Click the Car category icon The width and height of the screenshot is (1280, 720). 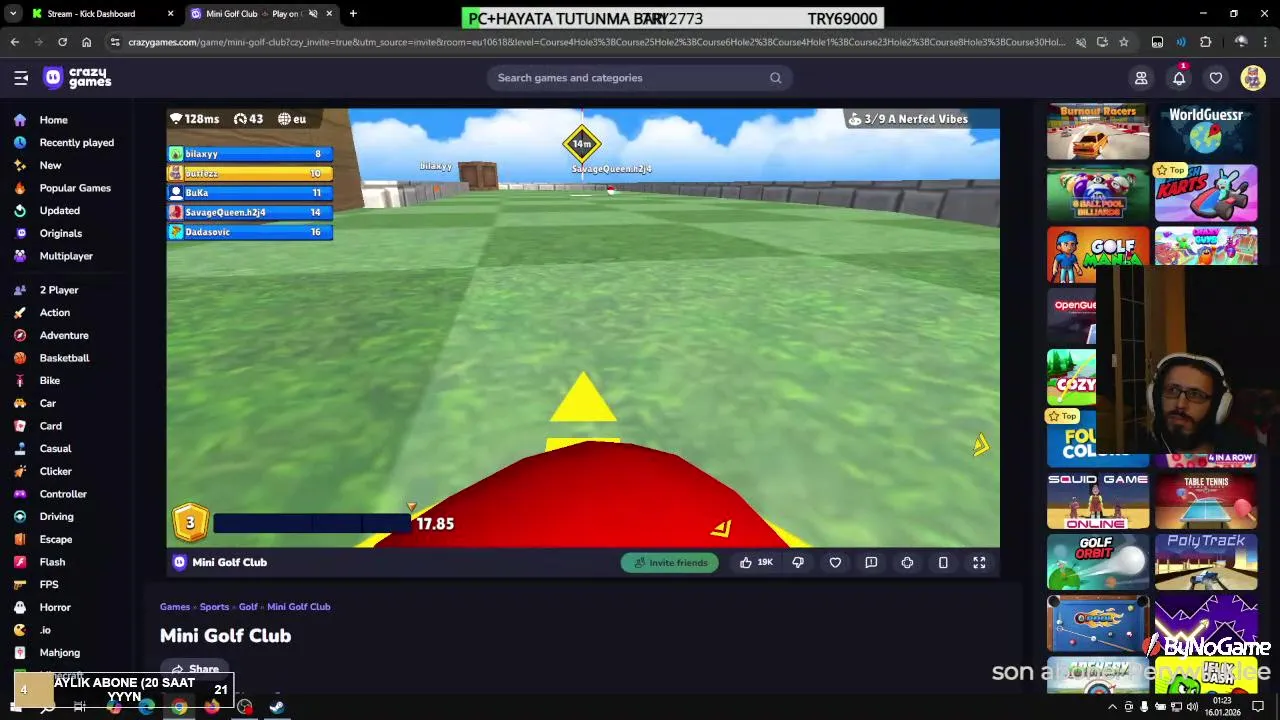20,404
